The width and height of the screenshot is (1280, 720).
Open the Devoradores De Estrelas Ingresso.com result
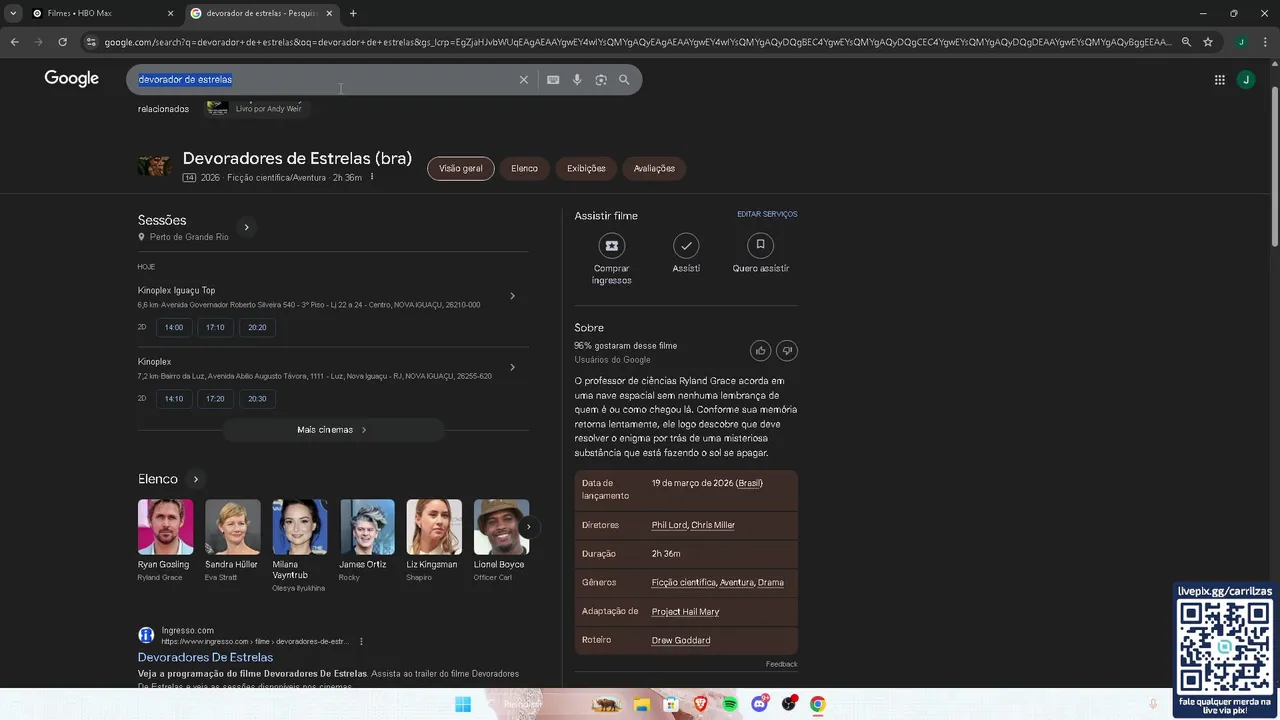tap(205, 657)
